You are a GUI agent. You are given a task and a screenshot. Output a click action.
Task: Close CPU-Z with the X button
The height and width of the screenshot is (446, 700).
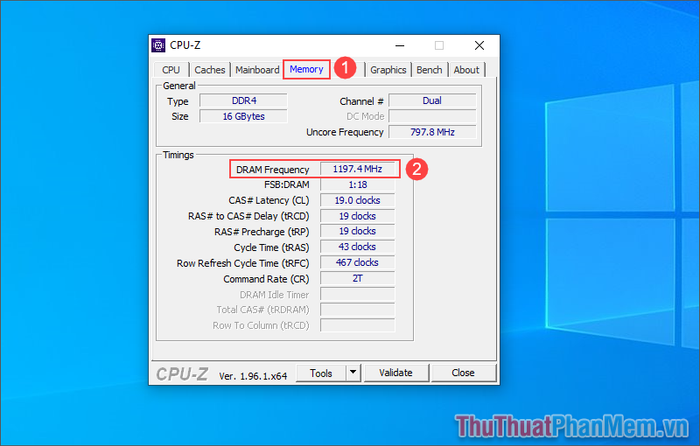[x=479, y=46]
